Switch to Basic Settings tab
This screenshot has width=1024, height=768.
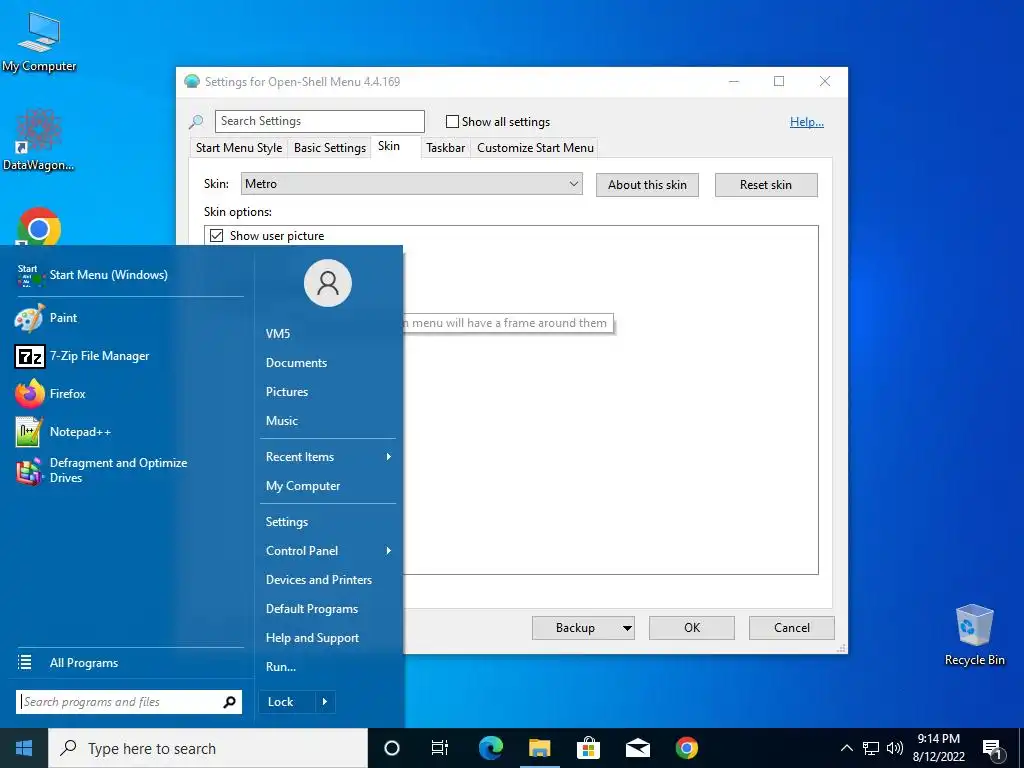point(330,148)
